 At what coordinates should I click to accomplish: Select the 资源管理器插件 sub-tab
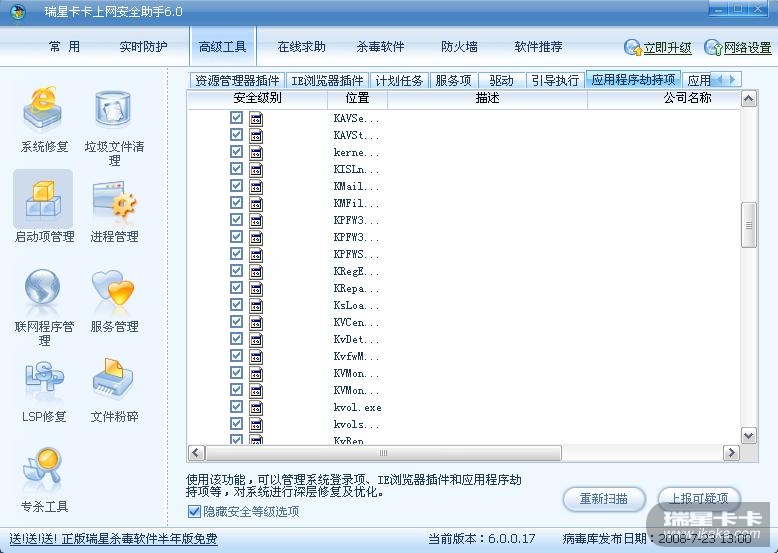coord(237,80)
